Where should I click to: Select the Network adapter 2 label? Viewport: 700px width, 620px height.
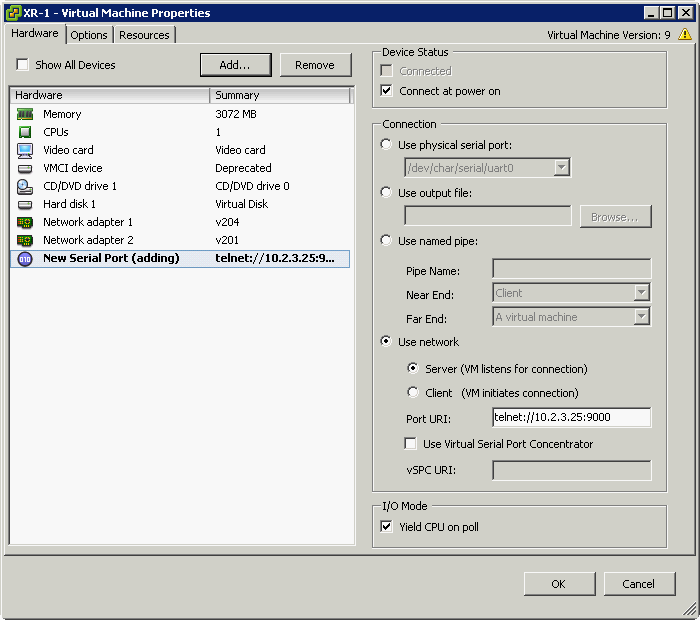(88, 240)
